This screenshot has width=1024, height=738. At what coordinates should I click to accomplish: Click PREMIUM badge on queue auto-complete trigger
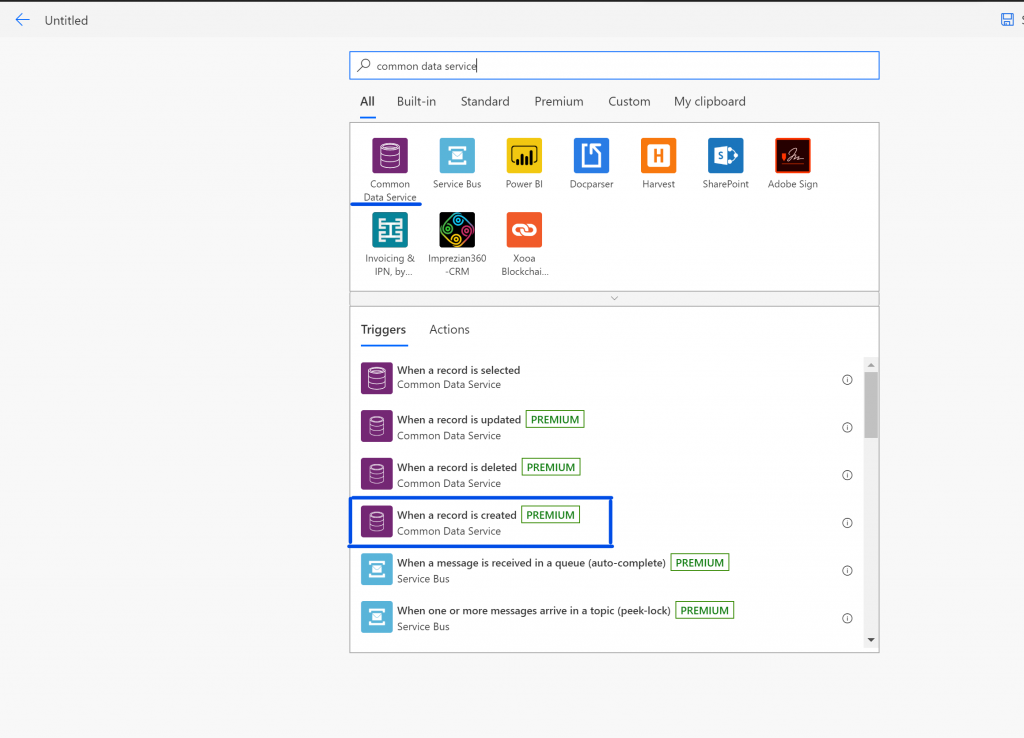[x=700, y=562]
